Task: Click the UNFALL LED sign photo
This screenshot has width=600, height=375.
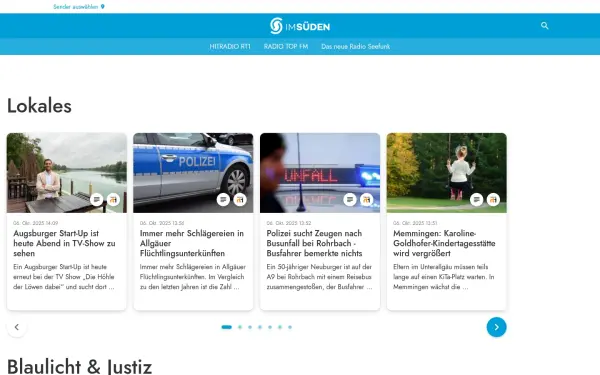Action: [320, 173]
